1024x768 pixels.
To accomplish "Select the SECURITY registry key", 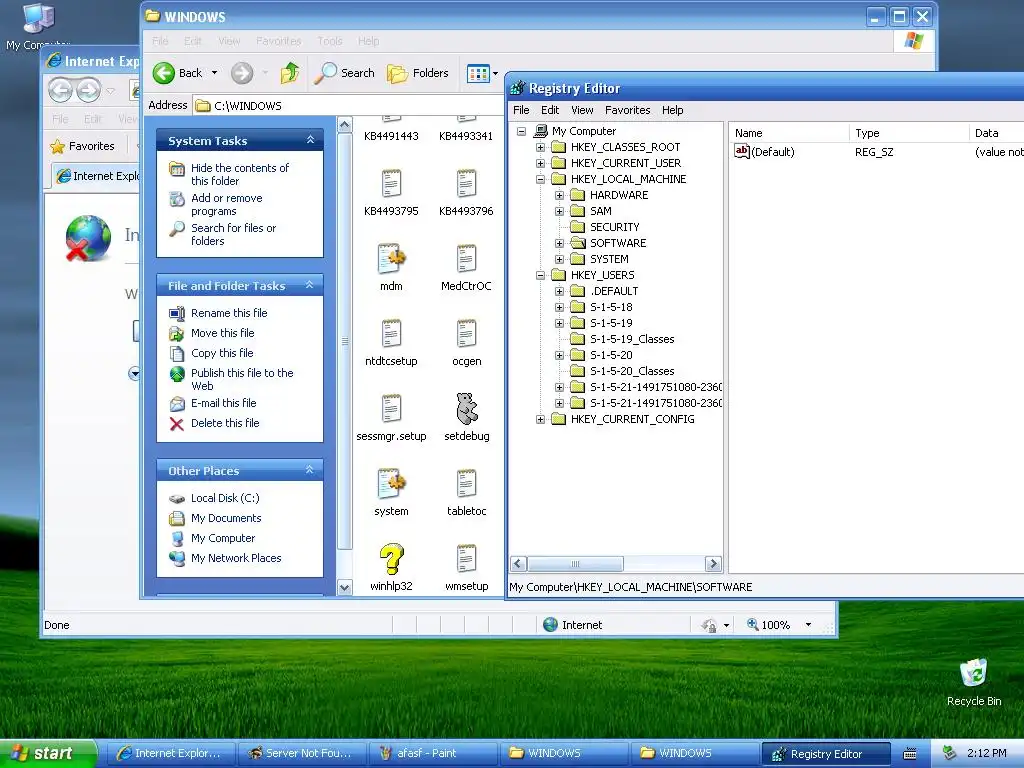I will tap(614, 227).
